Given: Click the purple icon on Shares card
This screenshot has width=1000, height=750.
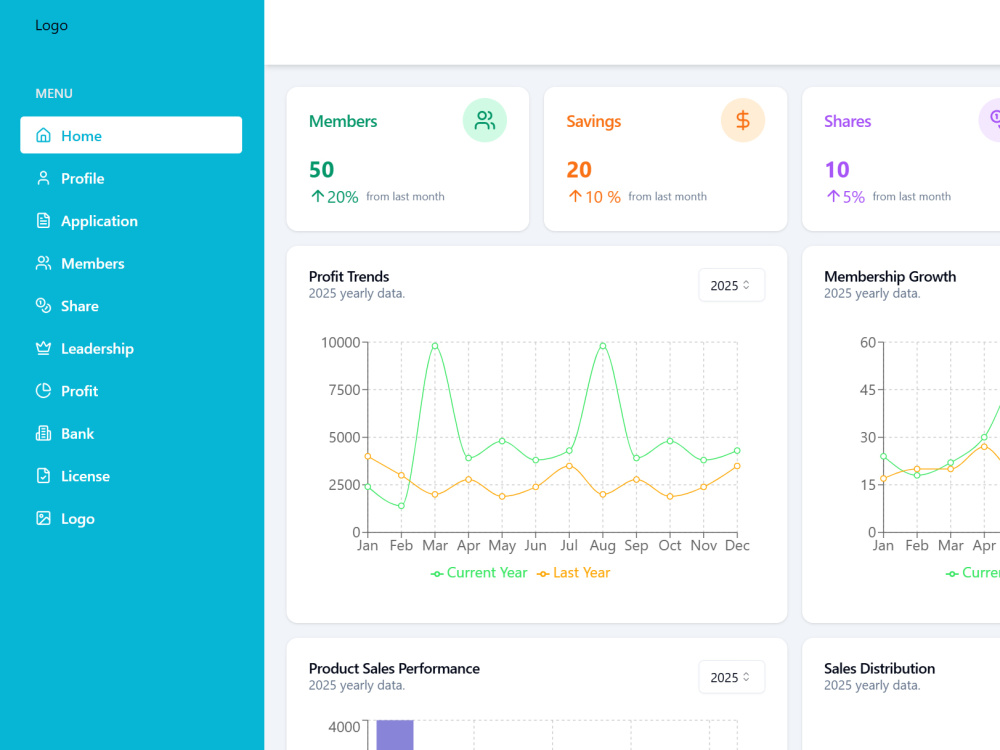Looking at the screenshot, I should pos(990,120).
